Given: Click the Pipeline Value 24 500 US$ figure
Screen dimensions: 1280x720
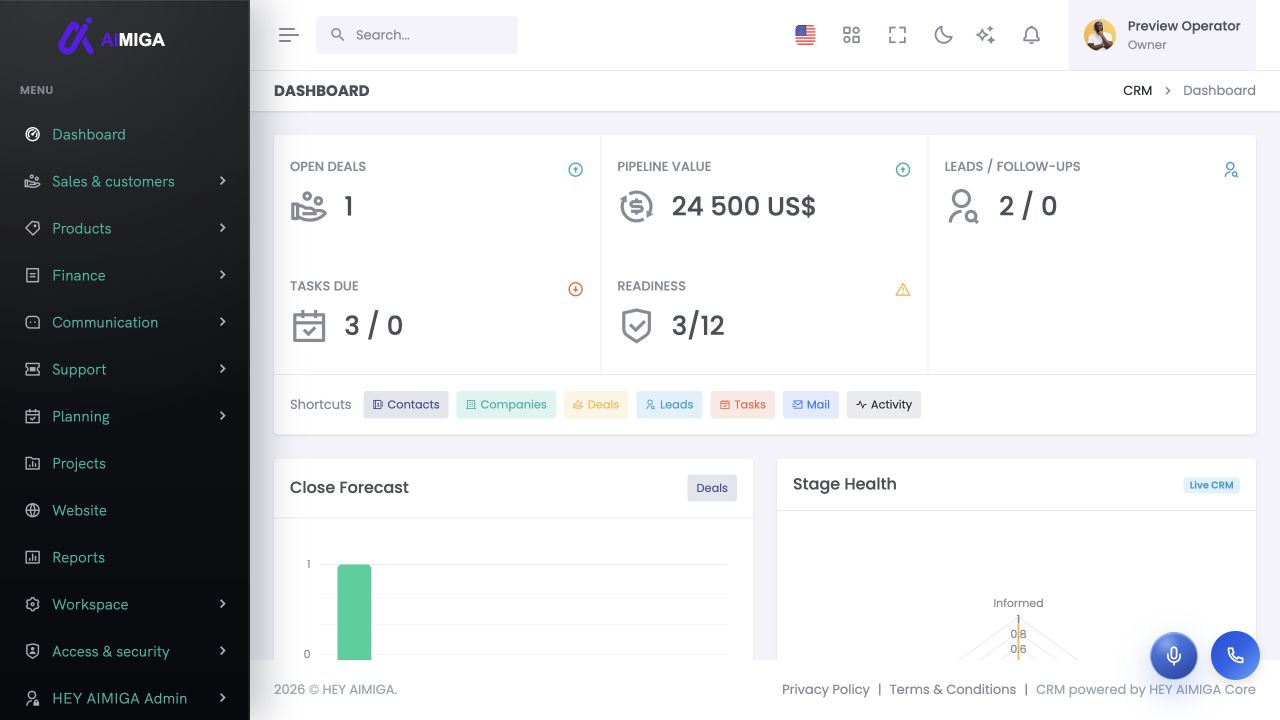Looking at the screenshot, I should pyautogui.click(x=744, y=206).
